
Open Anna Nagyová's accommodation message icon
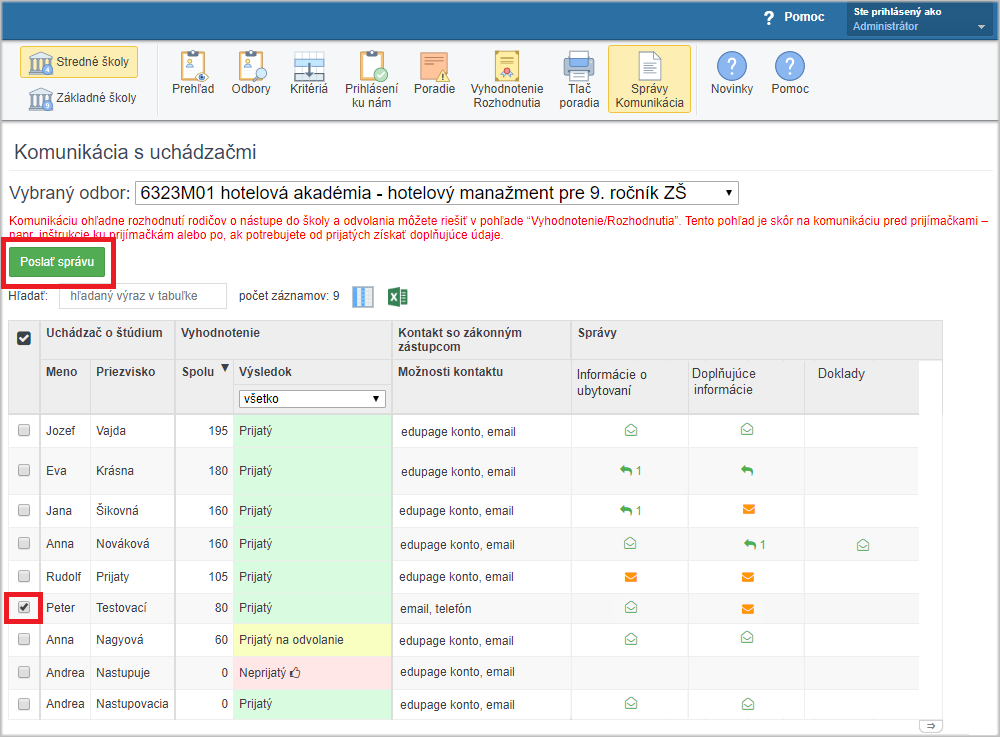coord(631,639)
